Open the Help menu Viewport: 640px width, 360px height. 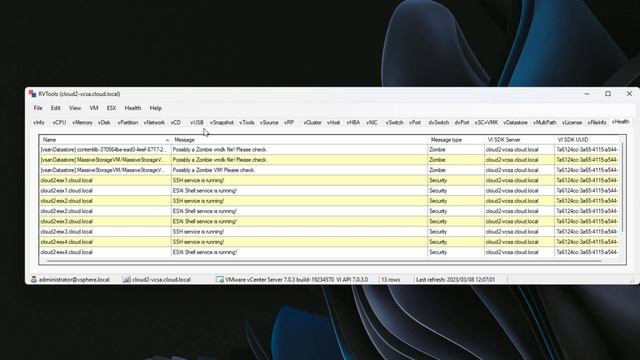tap(156, 108)
